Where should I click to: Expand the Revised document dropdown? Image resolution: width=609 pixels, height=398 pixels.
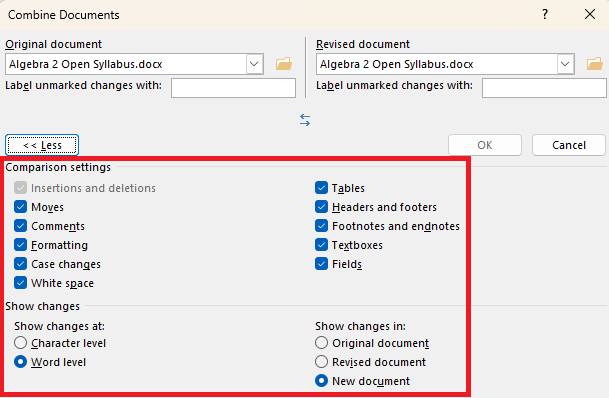pos(566,64)
